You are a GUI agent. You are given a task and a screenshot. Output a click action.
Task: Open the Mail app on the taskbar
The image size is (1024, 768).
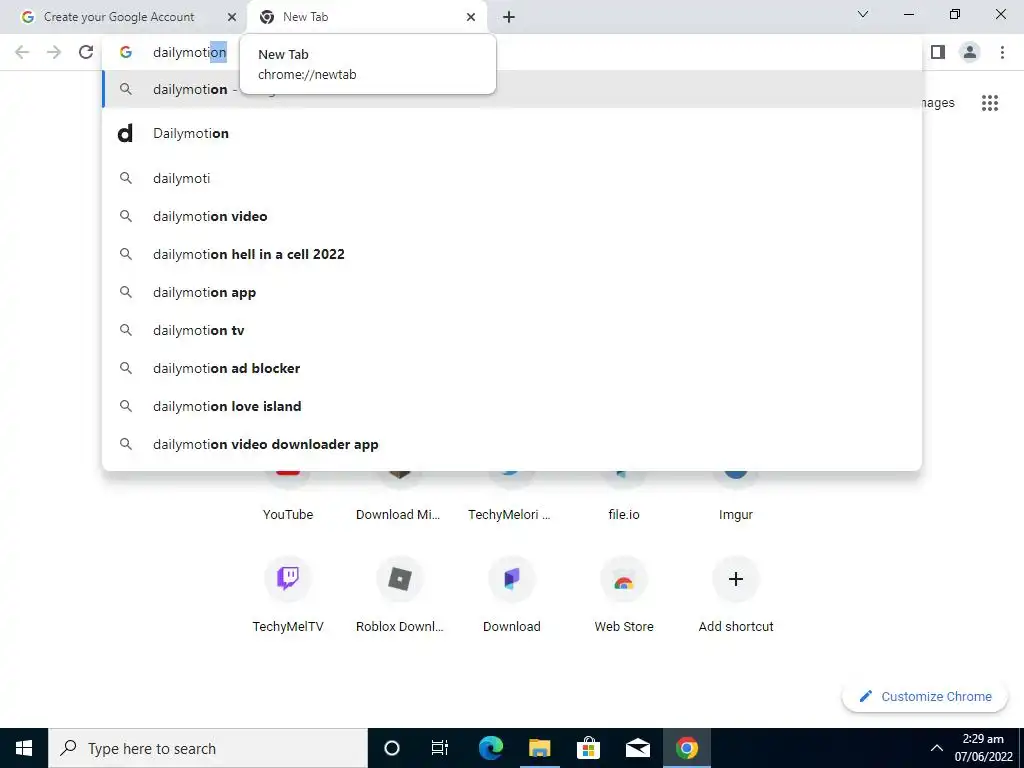[x=637, y=748]
